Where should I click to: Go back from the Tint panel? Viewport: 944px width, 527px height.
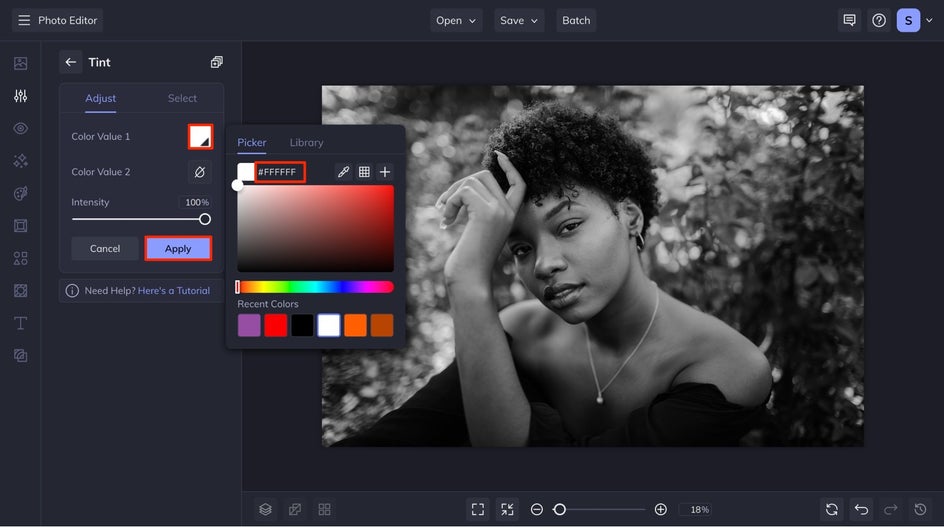click(71, 62)
